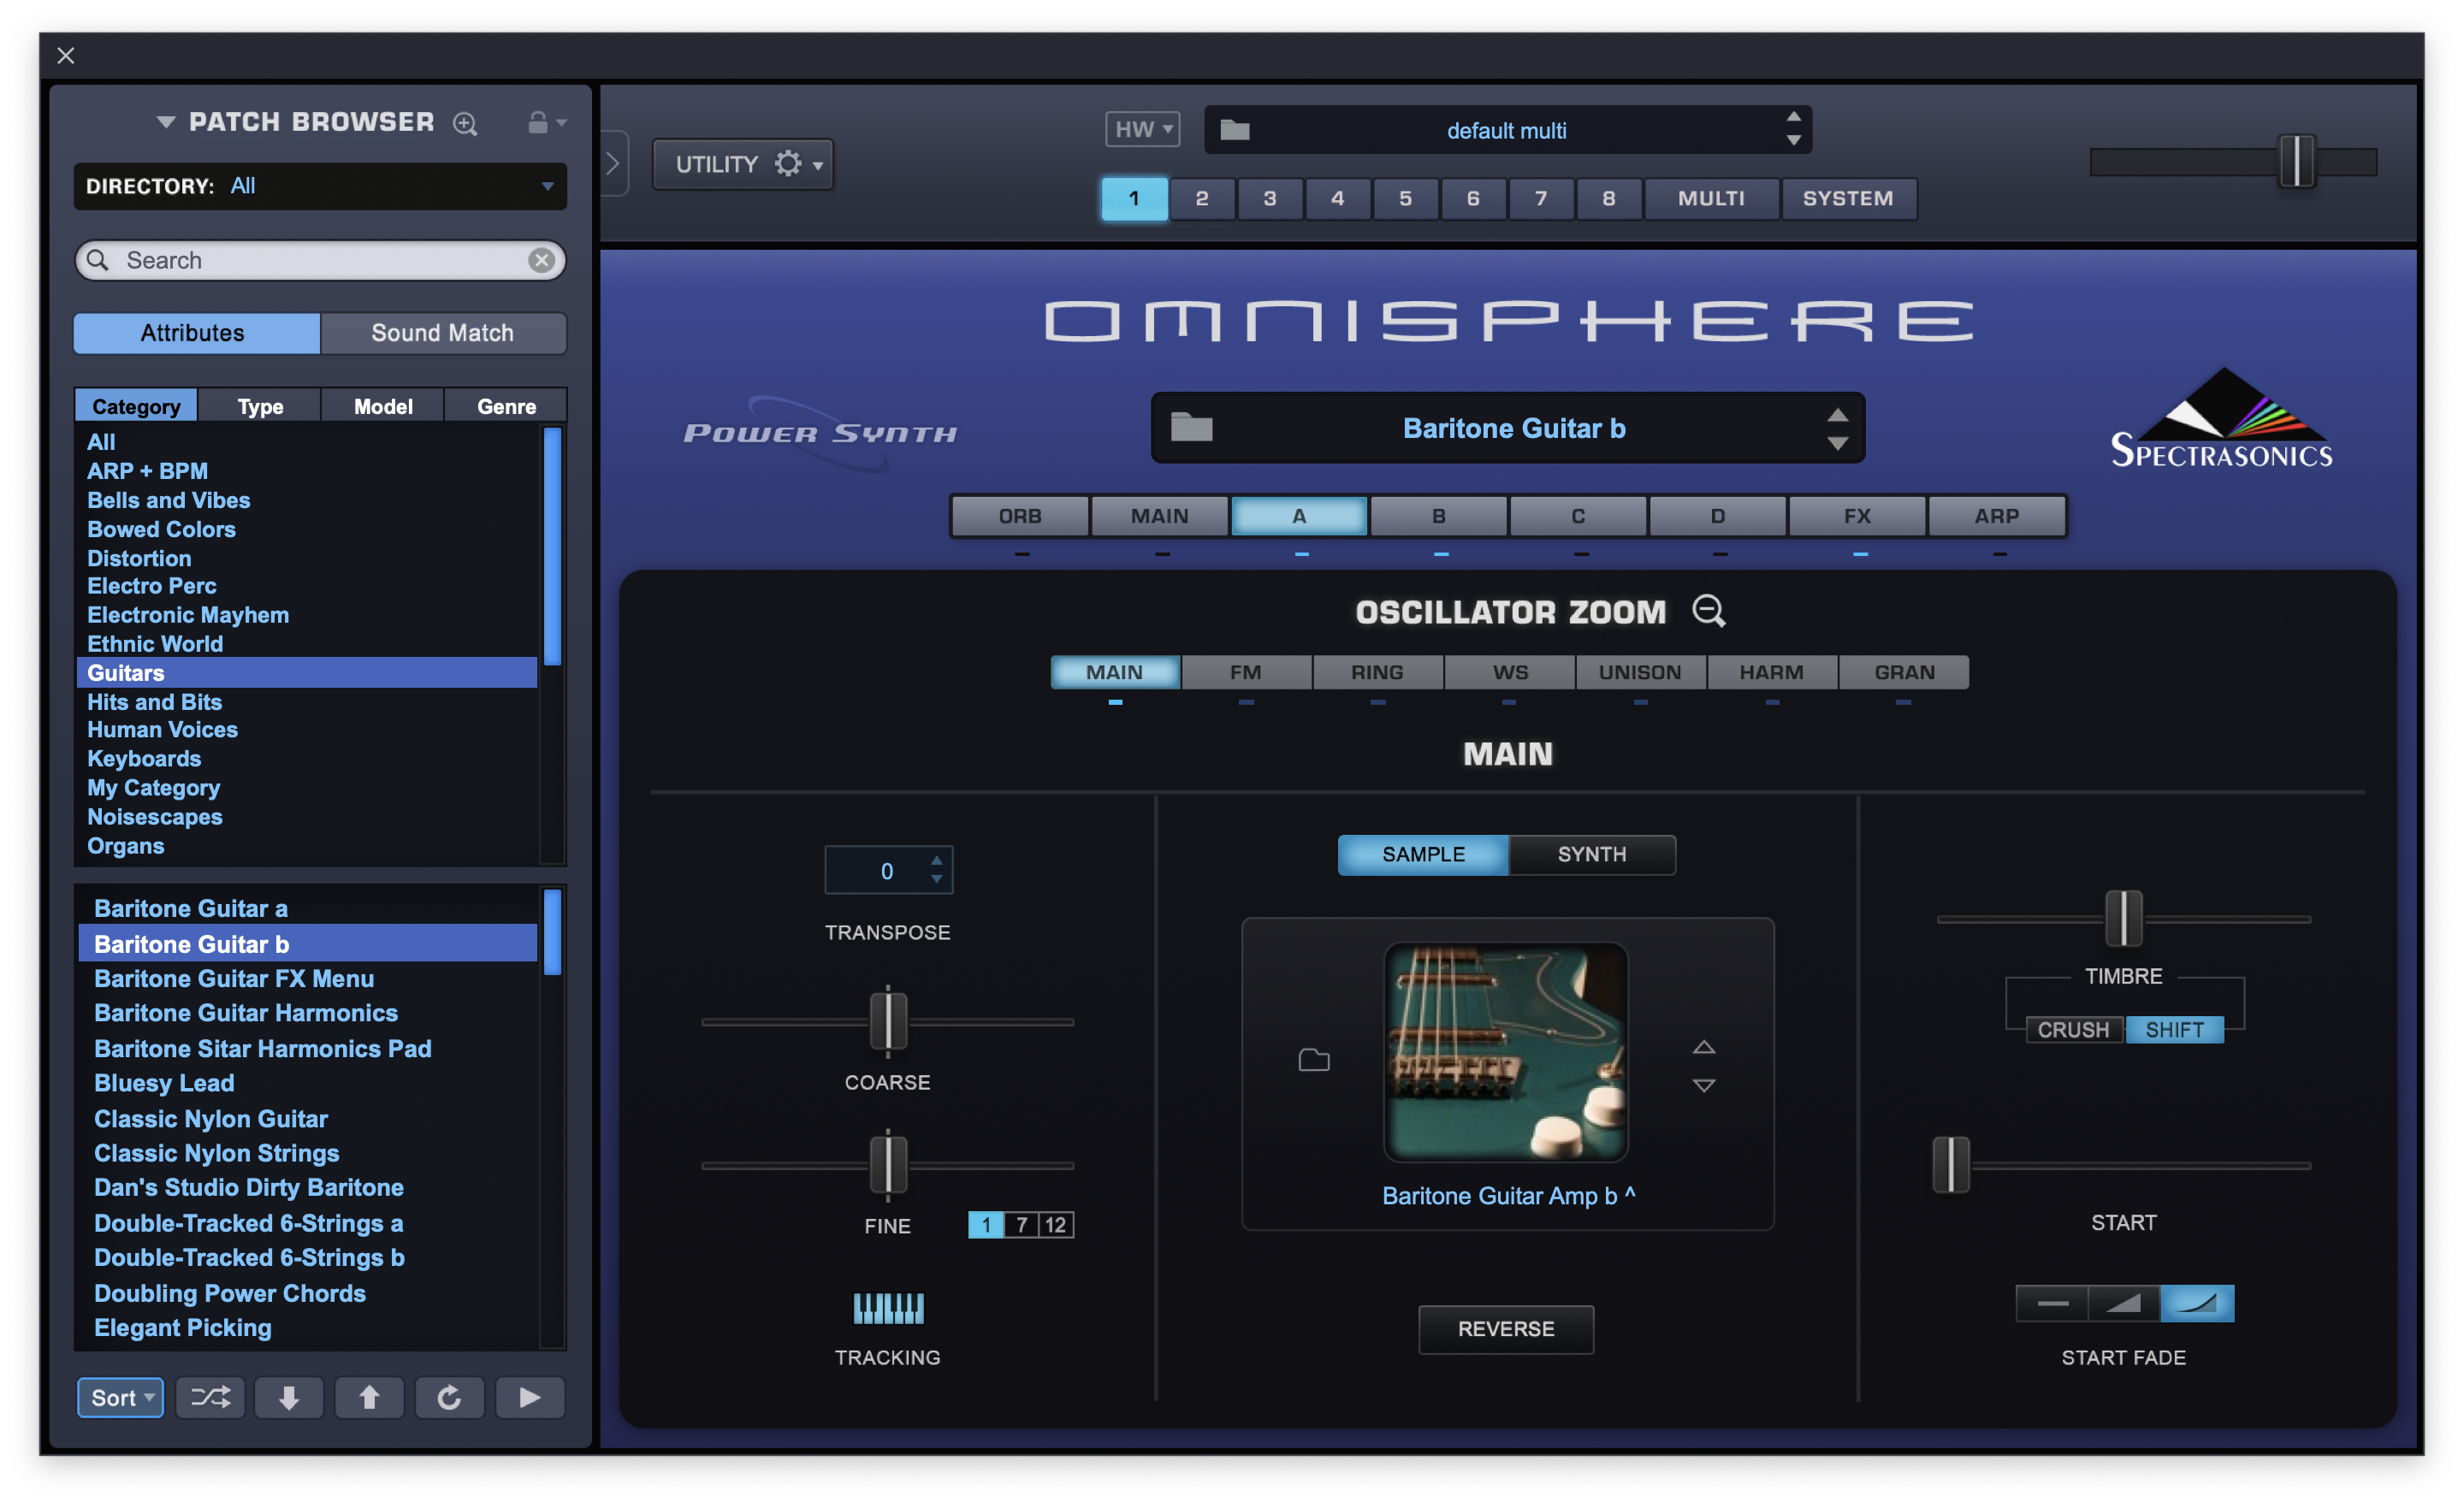
Task: Open the default multi name menu
Action: 1506,130
